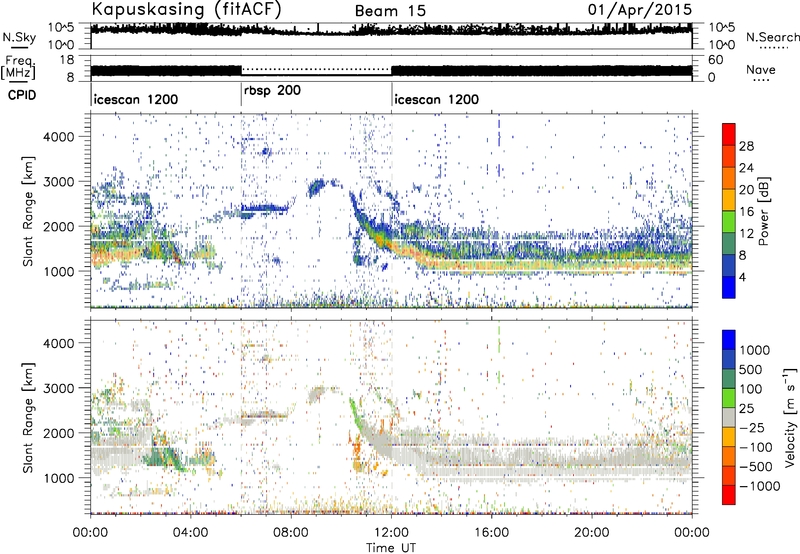Viewport: 800px width, 554px height.
Task: Click the dotted frequency line during rbsp period
Action: coord(316,69)
